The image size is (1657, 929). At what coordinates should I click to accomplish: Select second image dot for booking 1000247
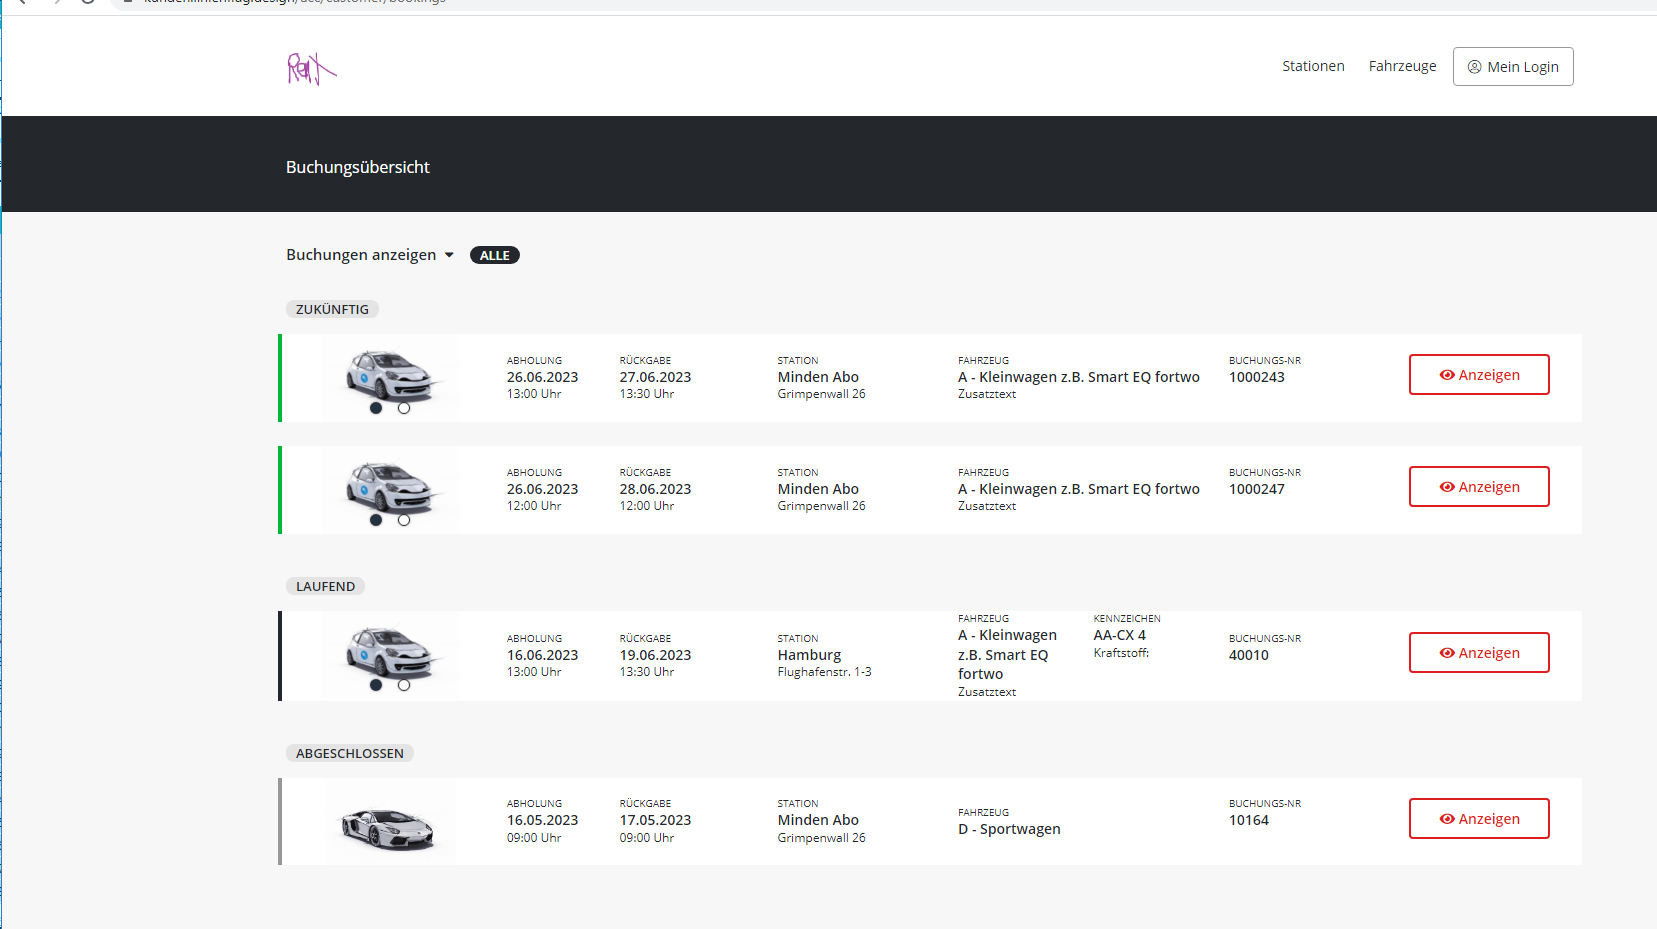click(404, 520)
